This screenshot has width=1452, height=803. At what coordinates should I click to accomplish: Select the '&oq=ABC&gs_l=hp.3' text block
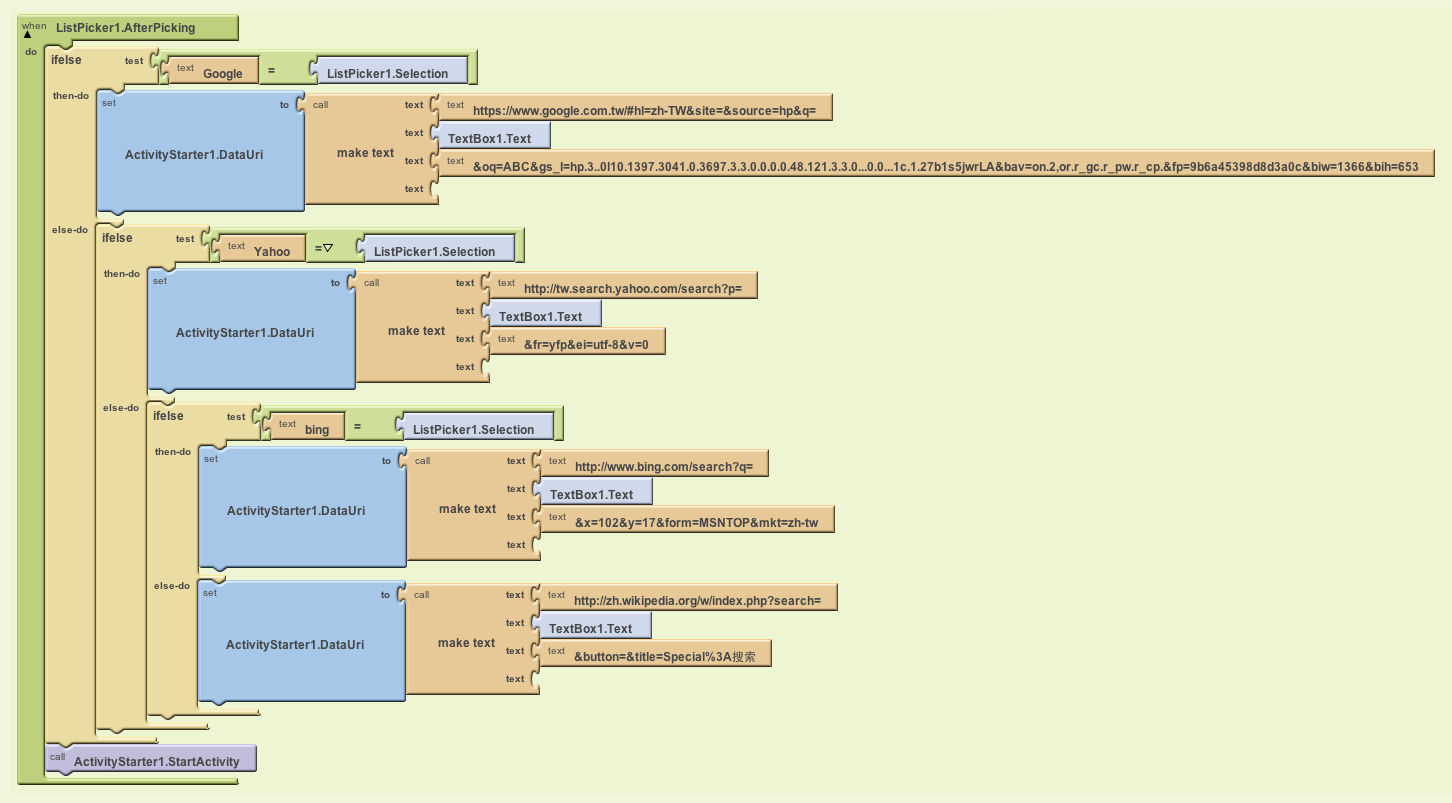point(936,163)
